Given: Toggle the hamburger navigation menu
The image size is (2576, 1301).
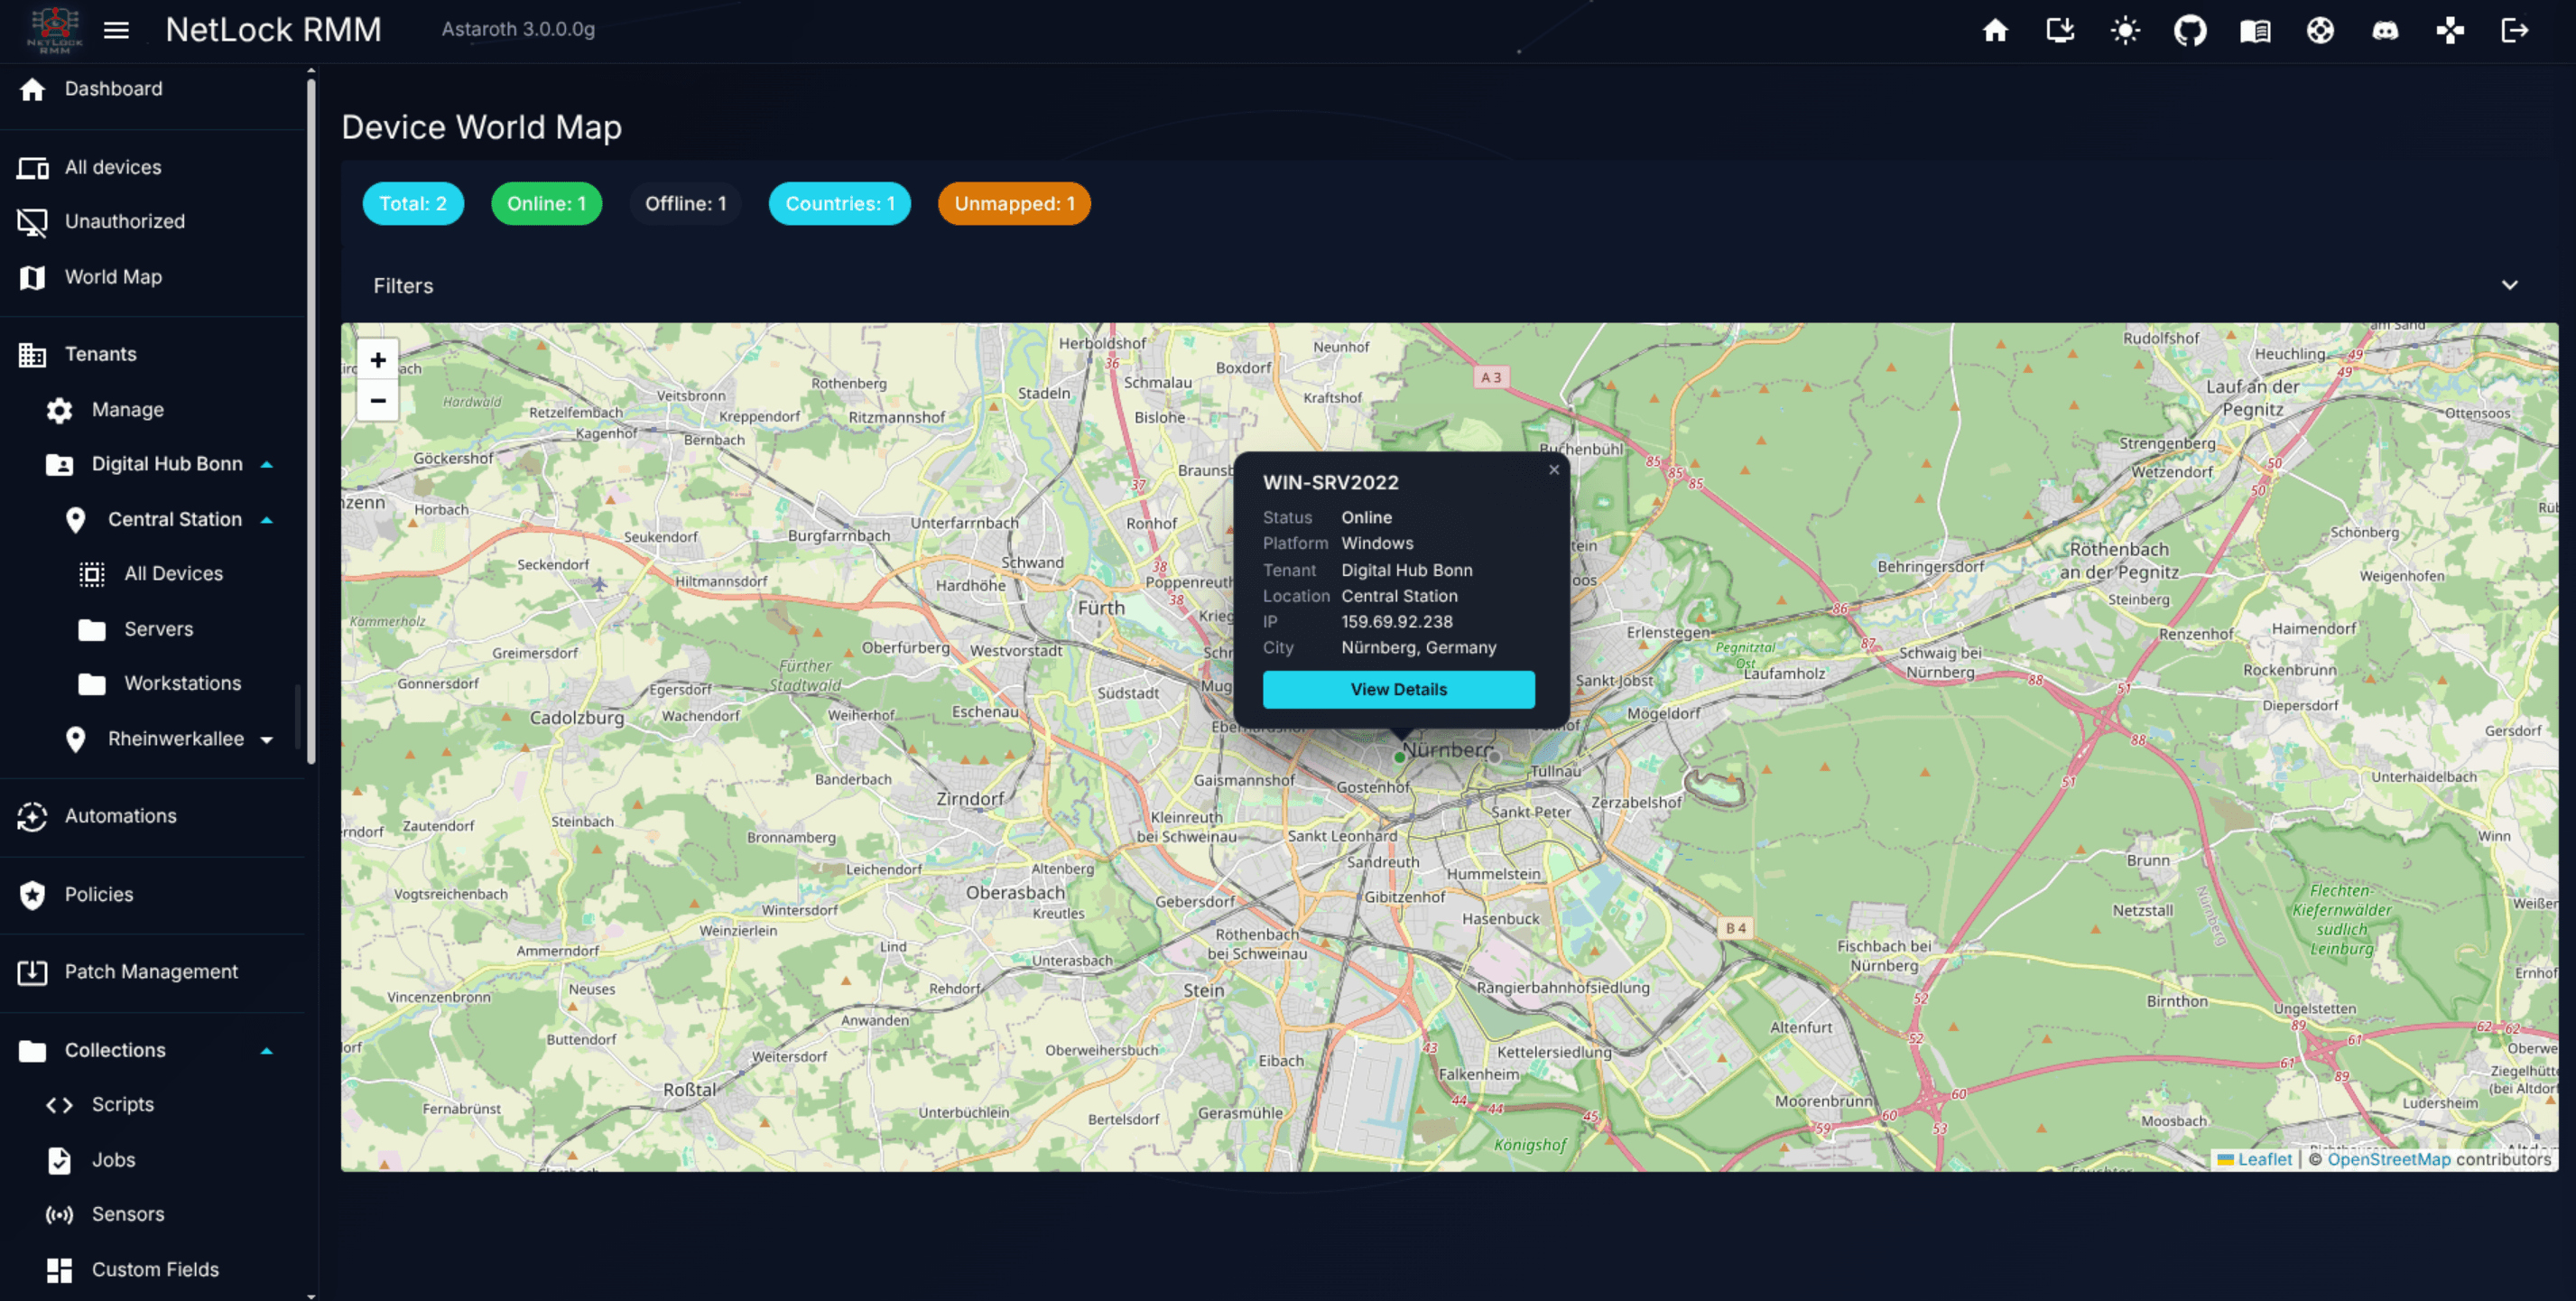Looking at the screenshot, I should (116, 30).
